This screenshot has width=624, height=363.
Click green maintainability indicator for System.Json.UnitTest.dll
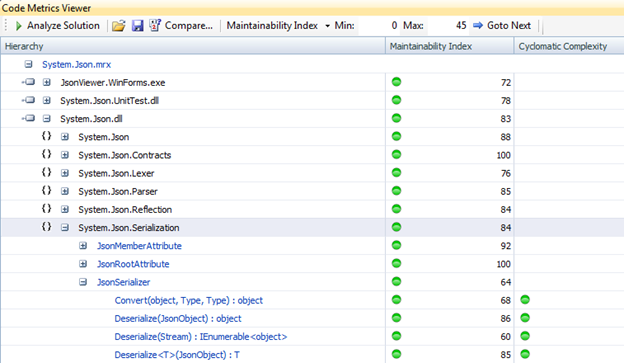[x=396, y=100]
